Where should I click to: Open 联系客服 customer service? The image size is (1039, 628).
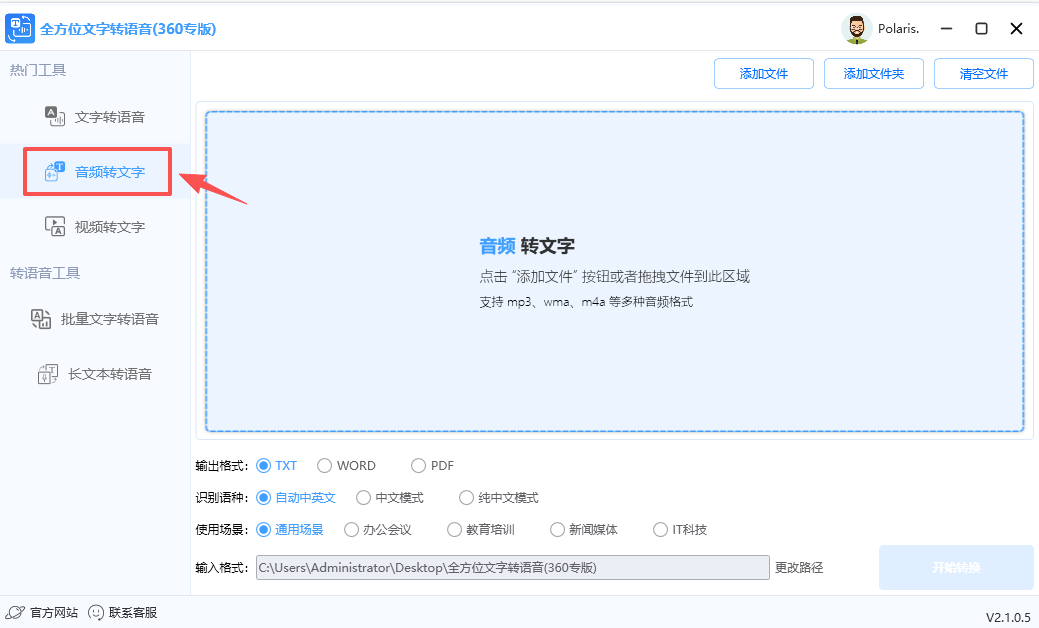(133, 611)
